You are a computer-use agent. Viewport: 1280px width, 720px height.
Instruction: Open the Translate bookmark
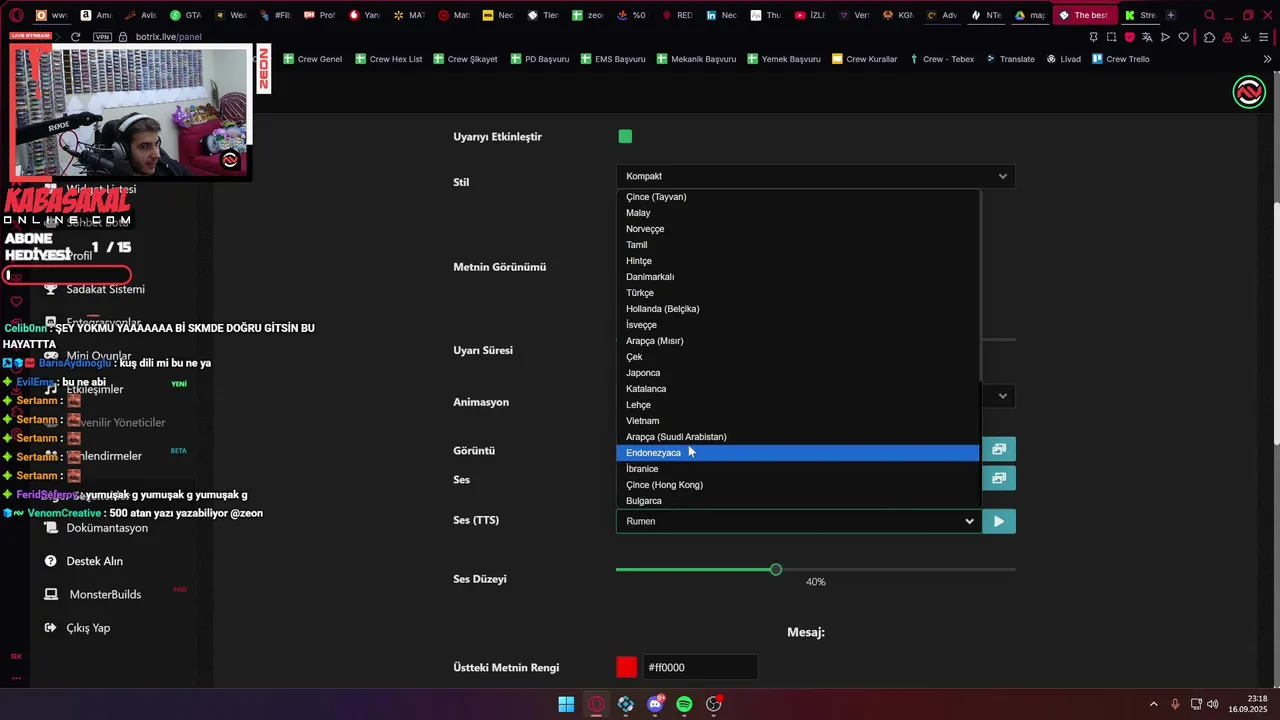[x=1010, y=59]
